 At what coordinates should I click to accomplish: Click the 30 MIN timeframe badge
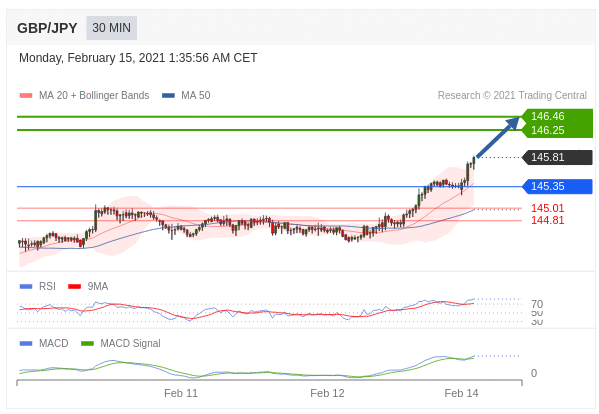[x=112, y=28]
